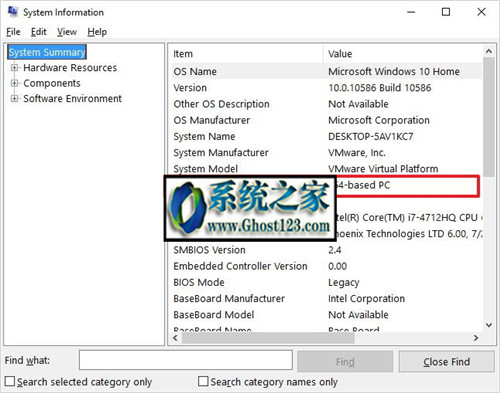The width and height of the screenshot is (500, 393).
Task: Expand the Components node
Action: [x=14, y=83]
